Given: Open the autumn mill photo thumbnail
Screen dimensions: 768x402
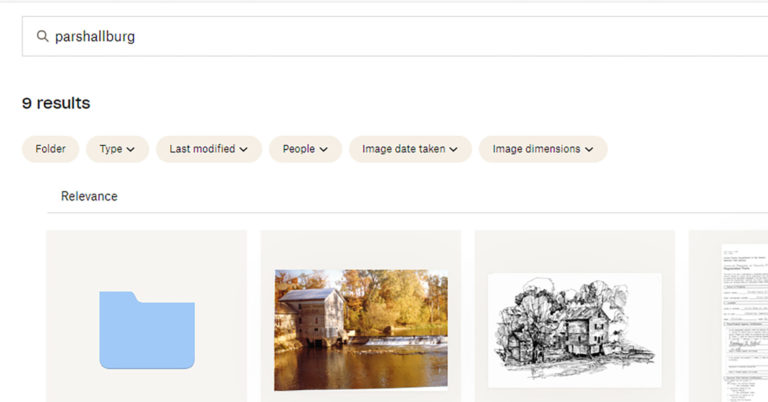Looking at the screenshot, I should (361, 329).
